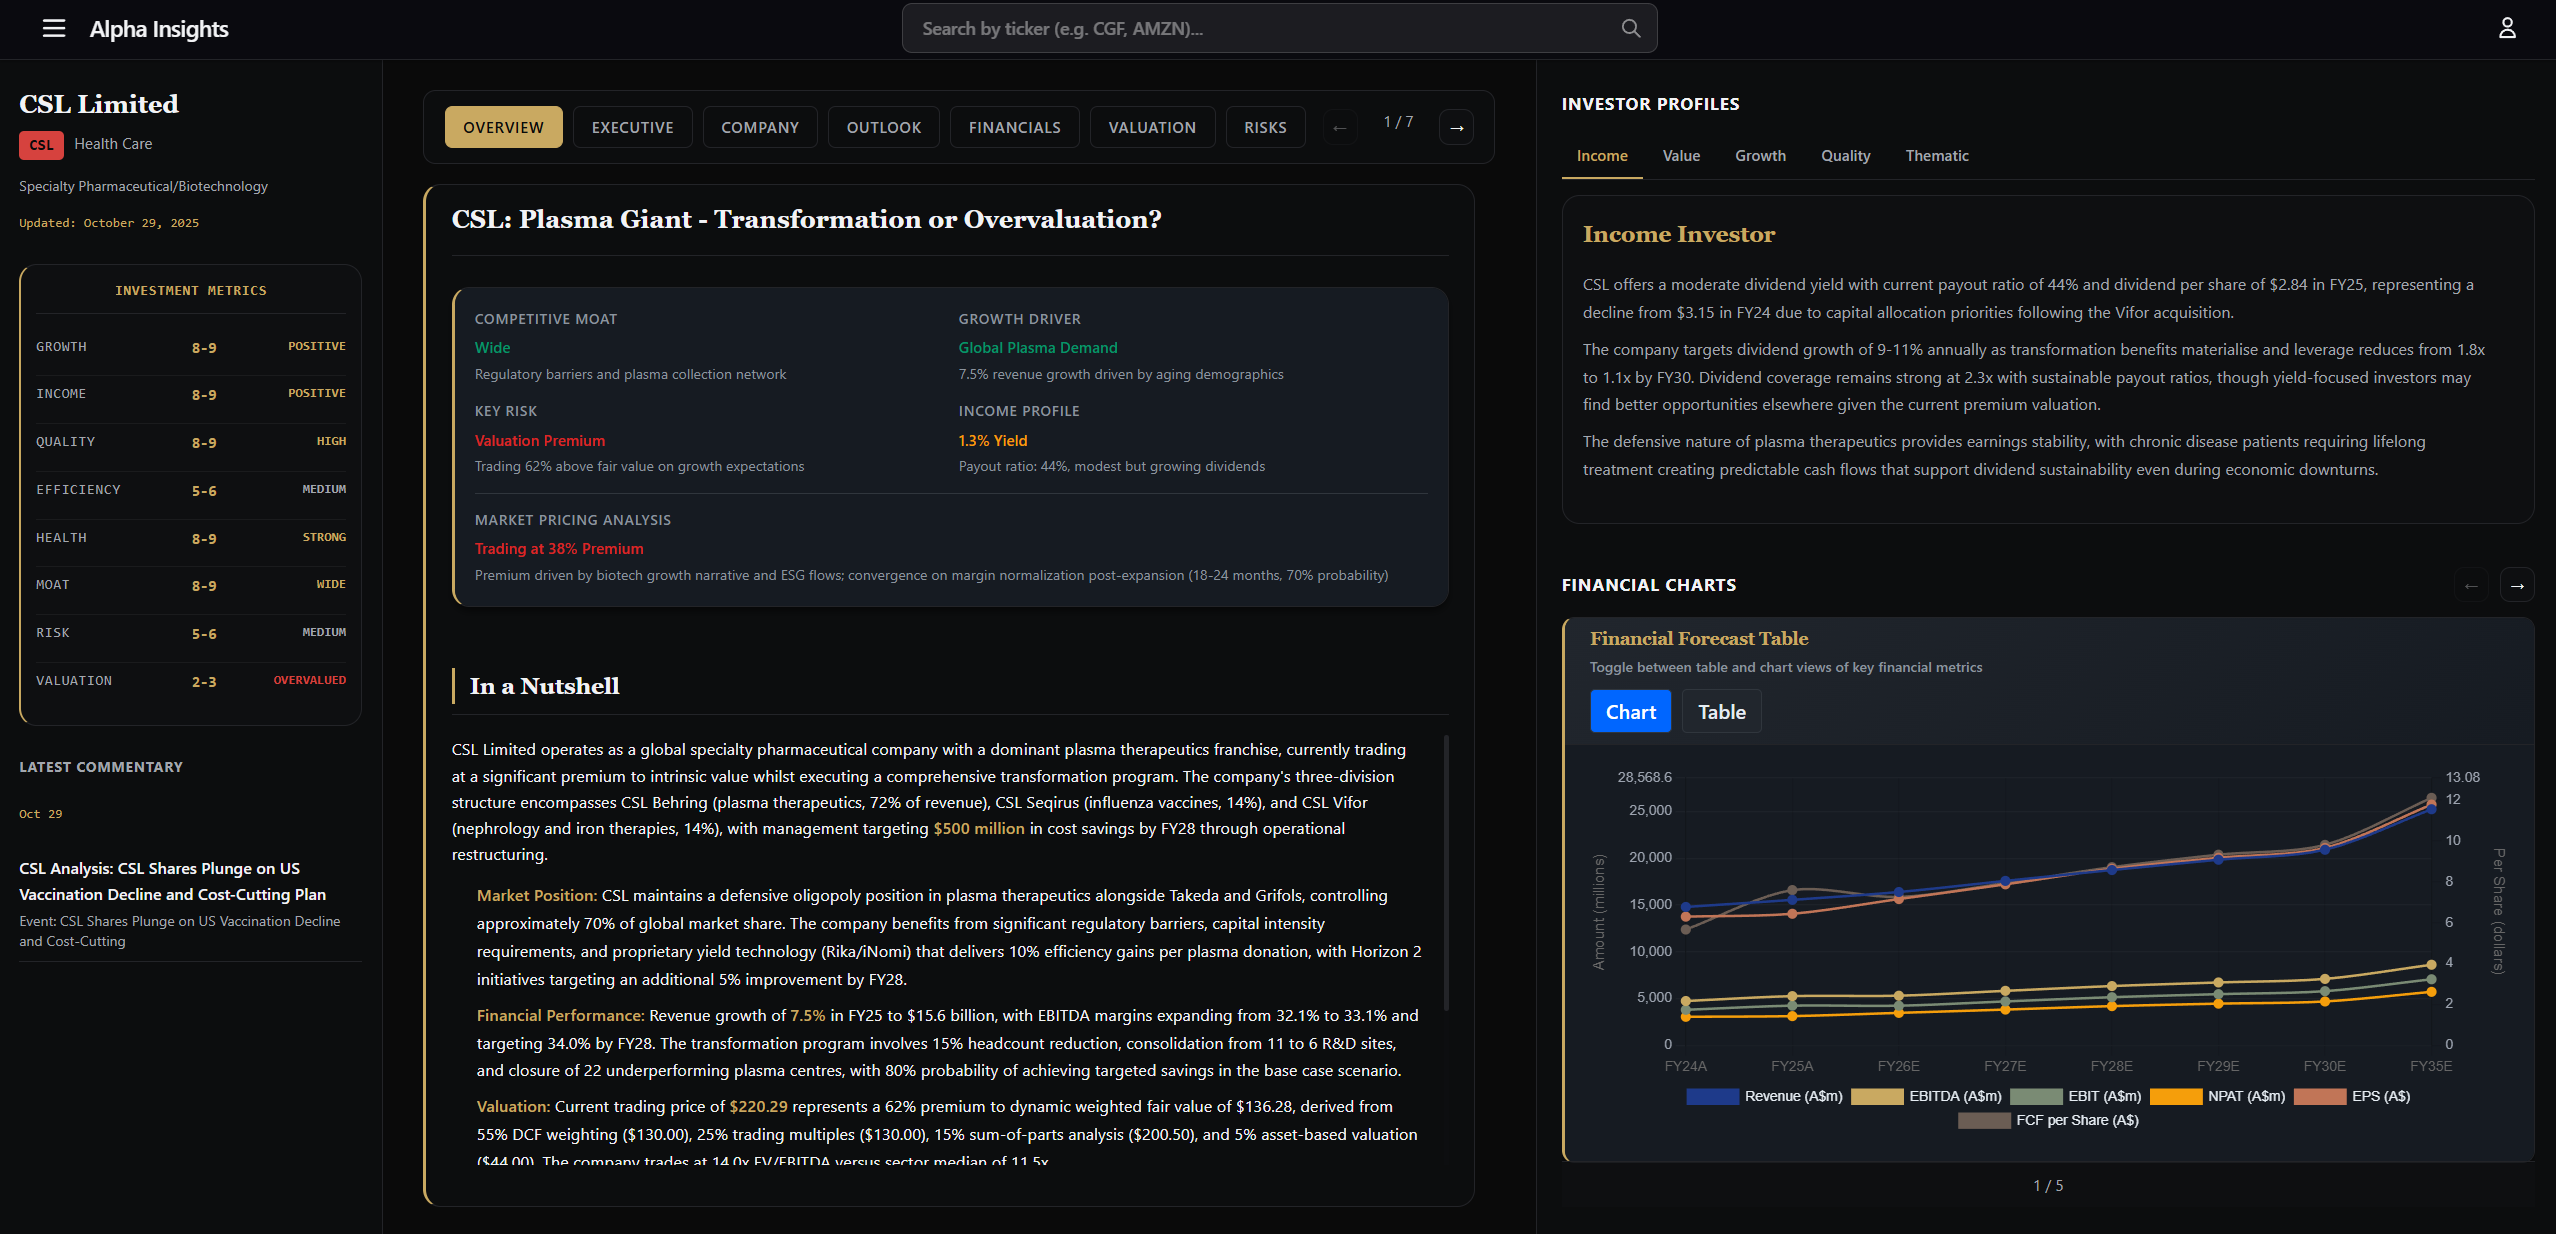The image size is (2556, 1234).
Task: Click the previous report page arrow
Action: click(x=1340, y=127)
